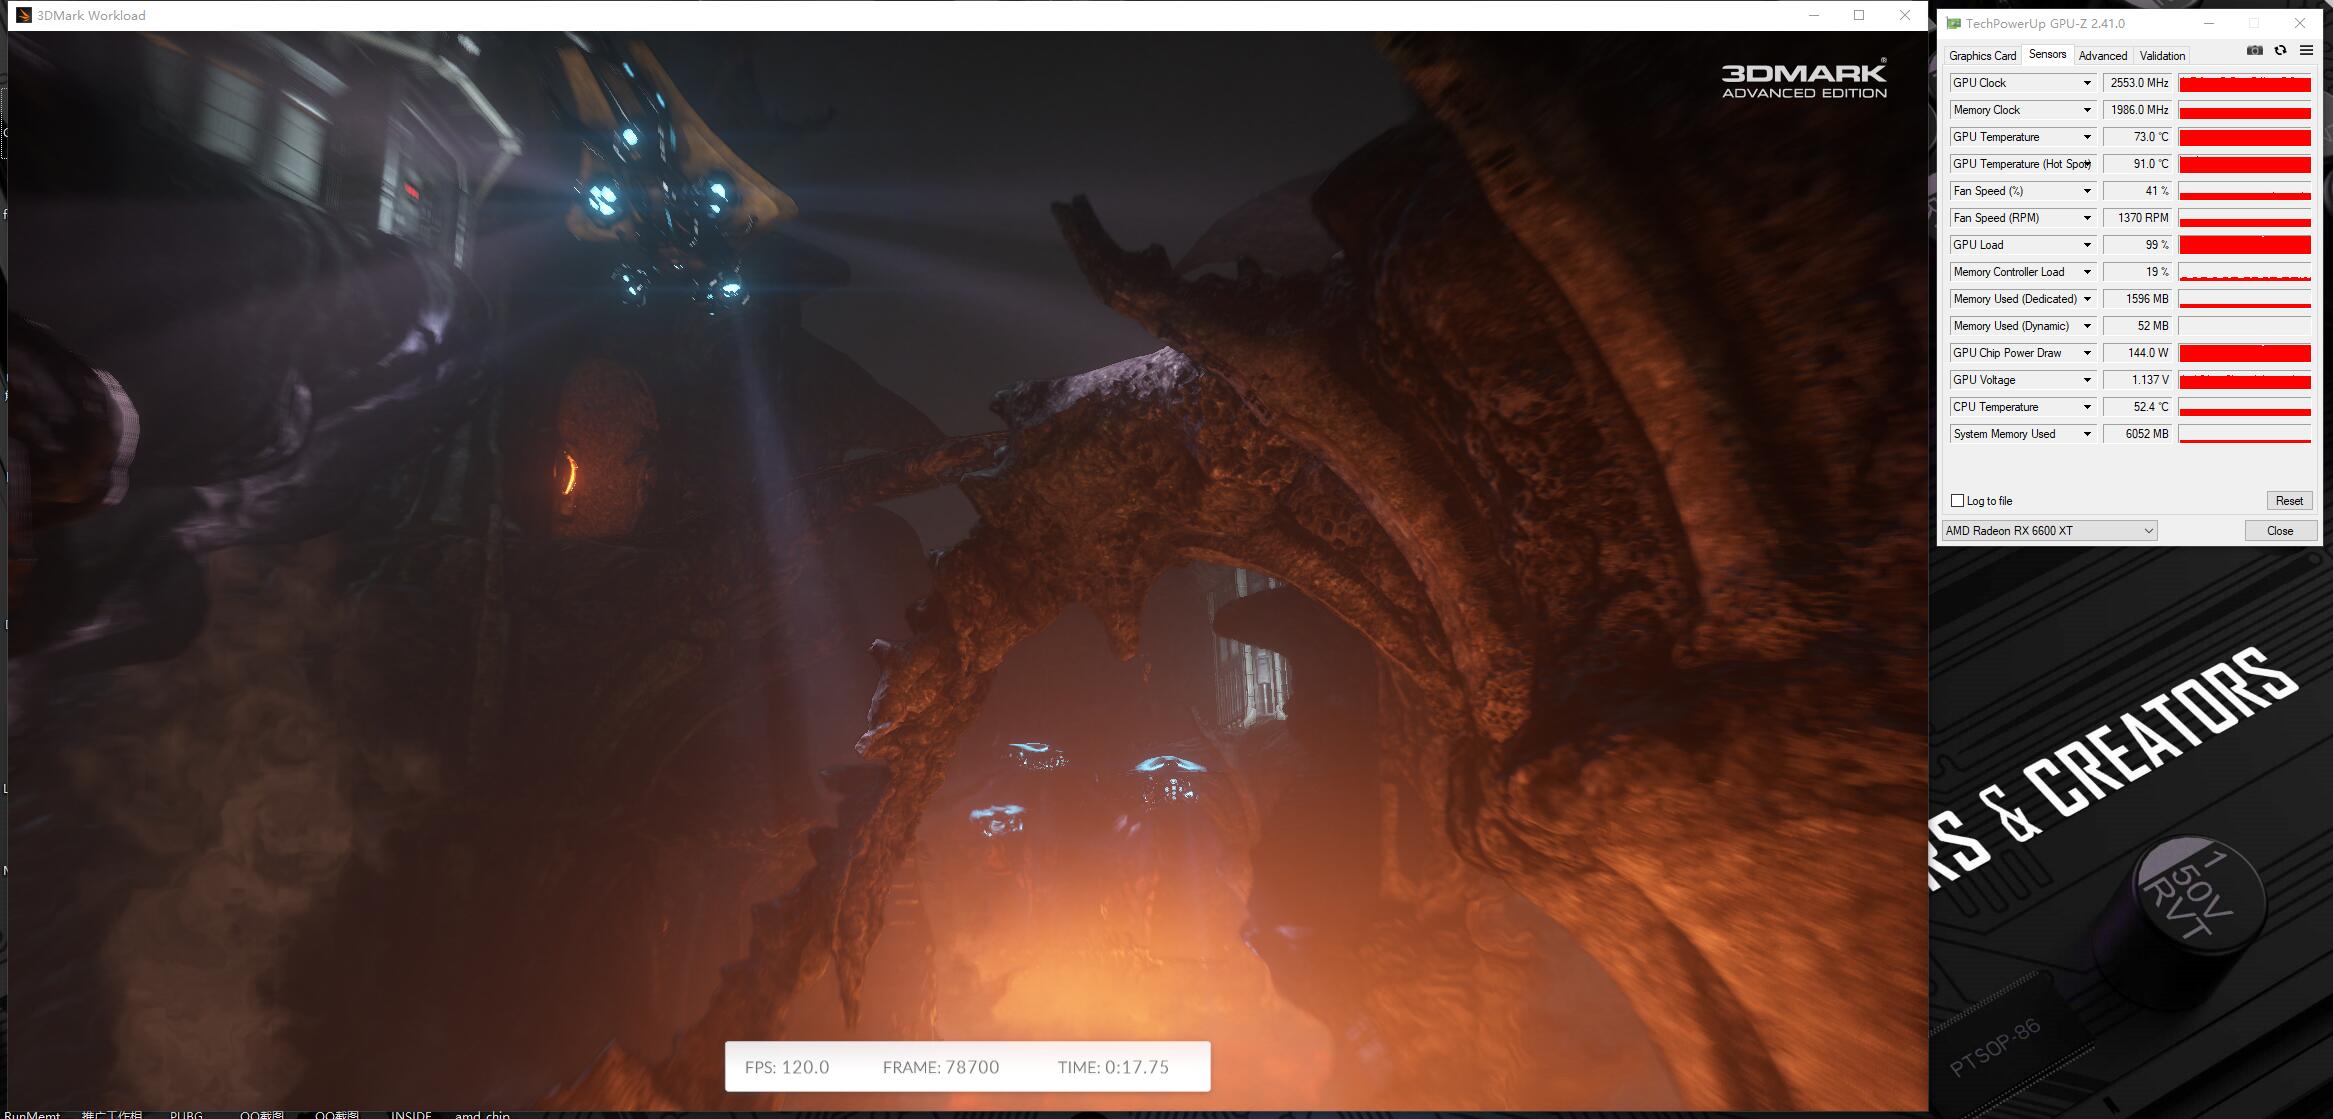Click the Close button in GPU-Z
This screenshot has width=2333, height=1119.
pyautogui.click(x=2280, y=531)
